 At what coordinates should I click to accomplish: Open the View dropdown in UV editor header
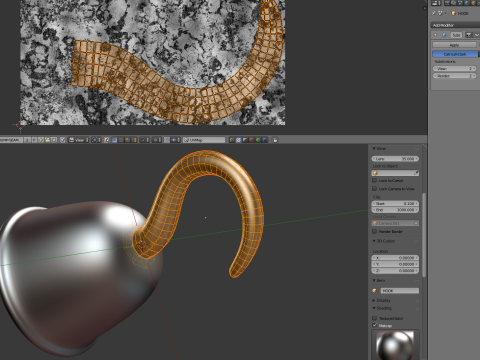pyautogui.click(x=79, y=140)
